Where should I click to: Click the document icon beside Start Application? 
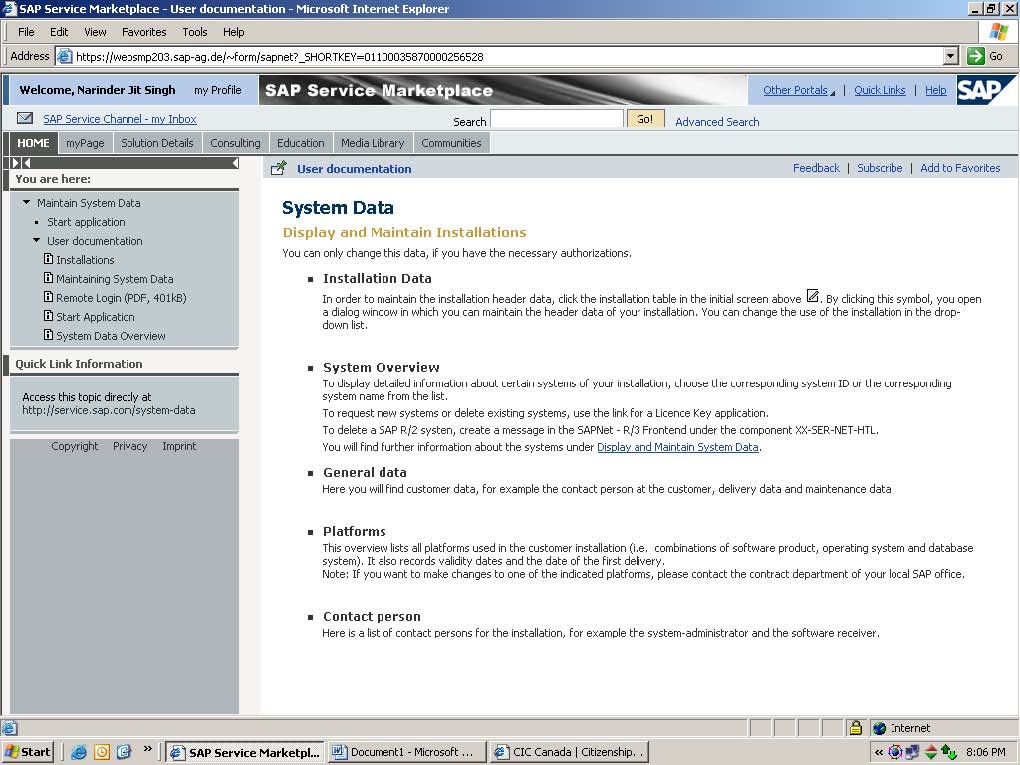48,315
